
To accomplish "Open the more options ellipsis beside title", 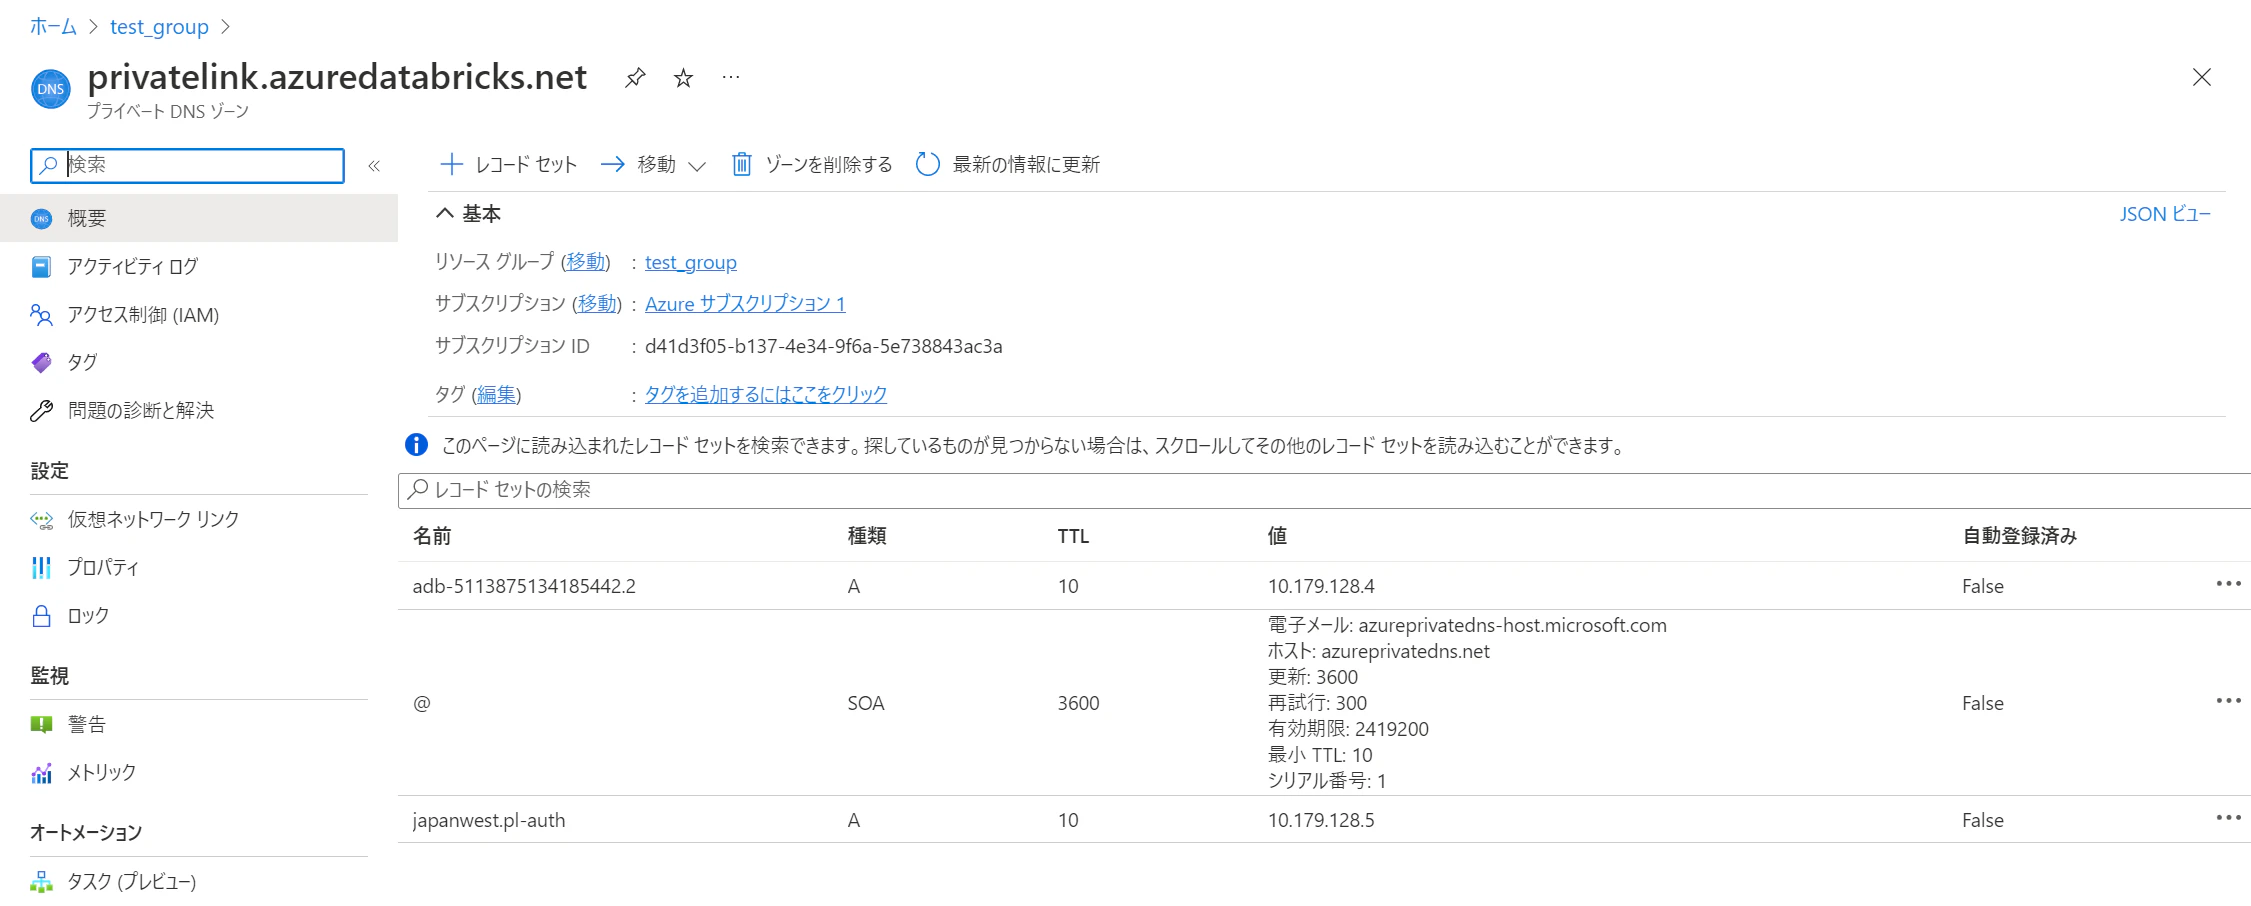I will point(731,77).
